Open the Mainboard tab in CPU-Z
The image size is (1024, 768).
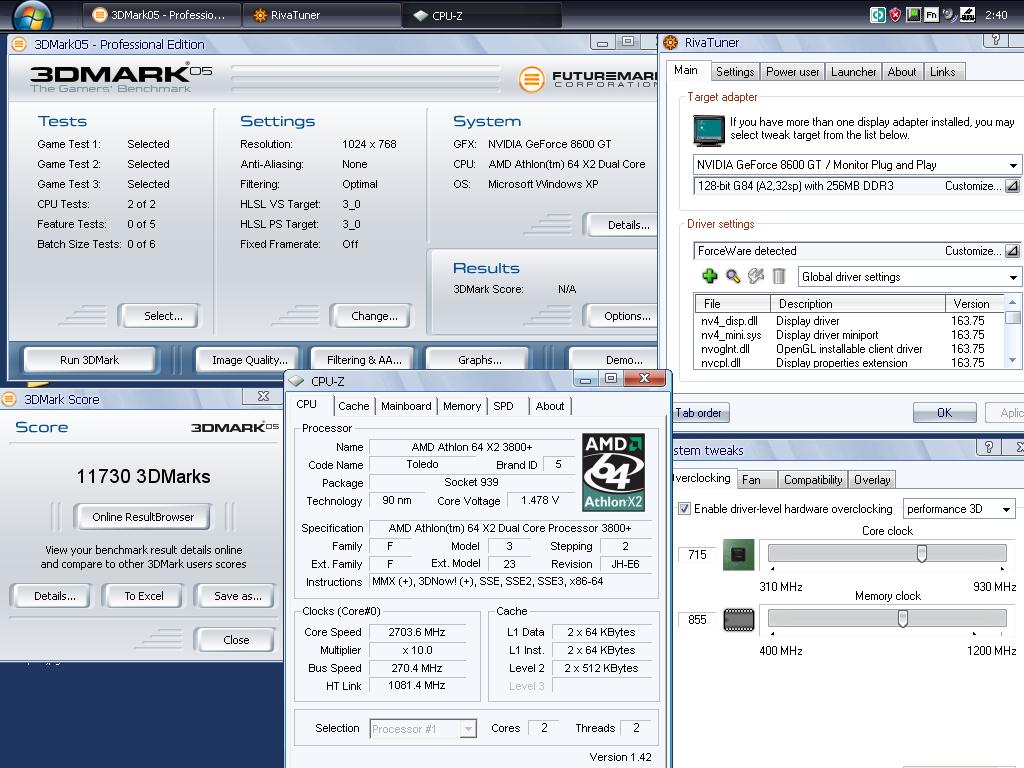click(406, 406)
